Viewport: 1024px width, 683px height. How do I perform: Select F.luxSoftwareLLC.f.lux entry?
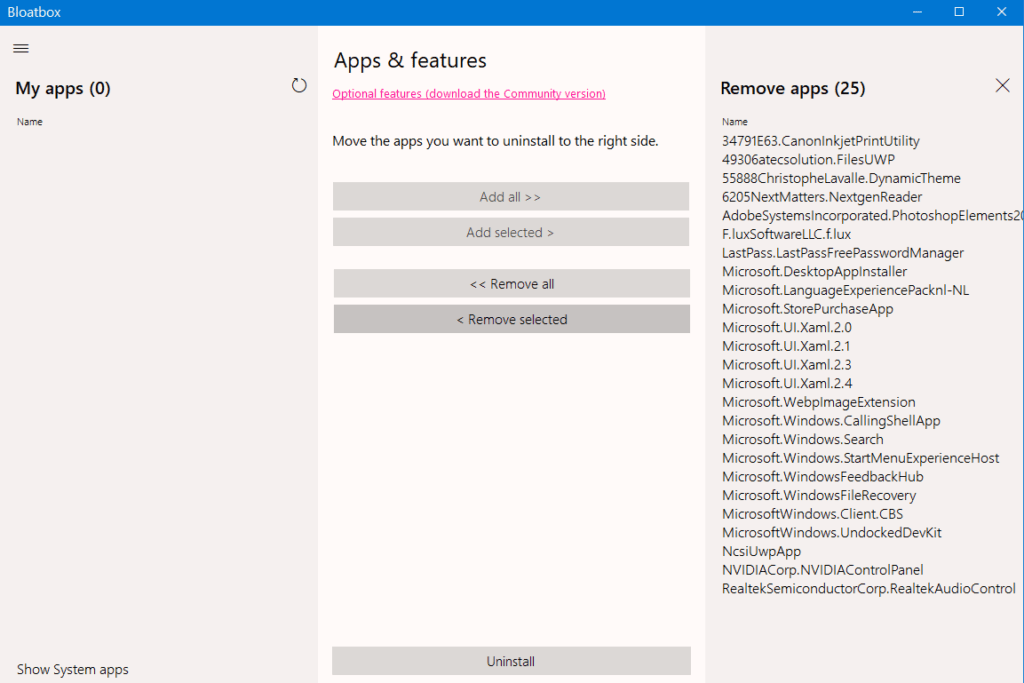coord(786,234)
